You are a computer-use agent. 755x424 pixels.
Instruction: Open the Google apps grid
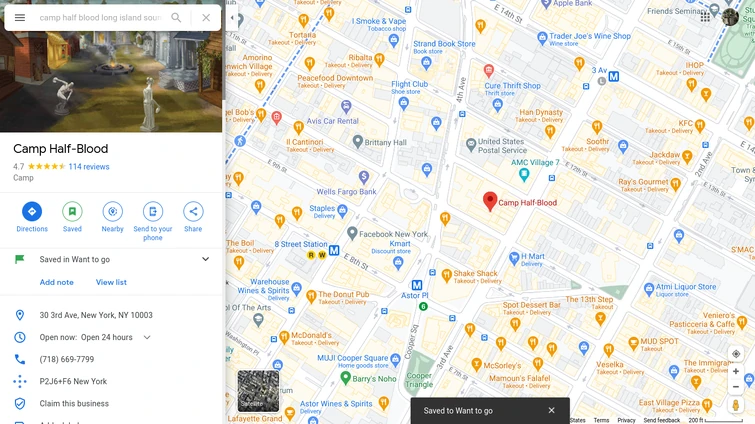pyautogui.click(x=705, y=18)
